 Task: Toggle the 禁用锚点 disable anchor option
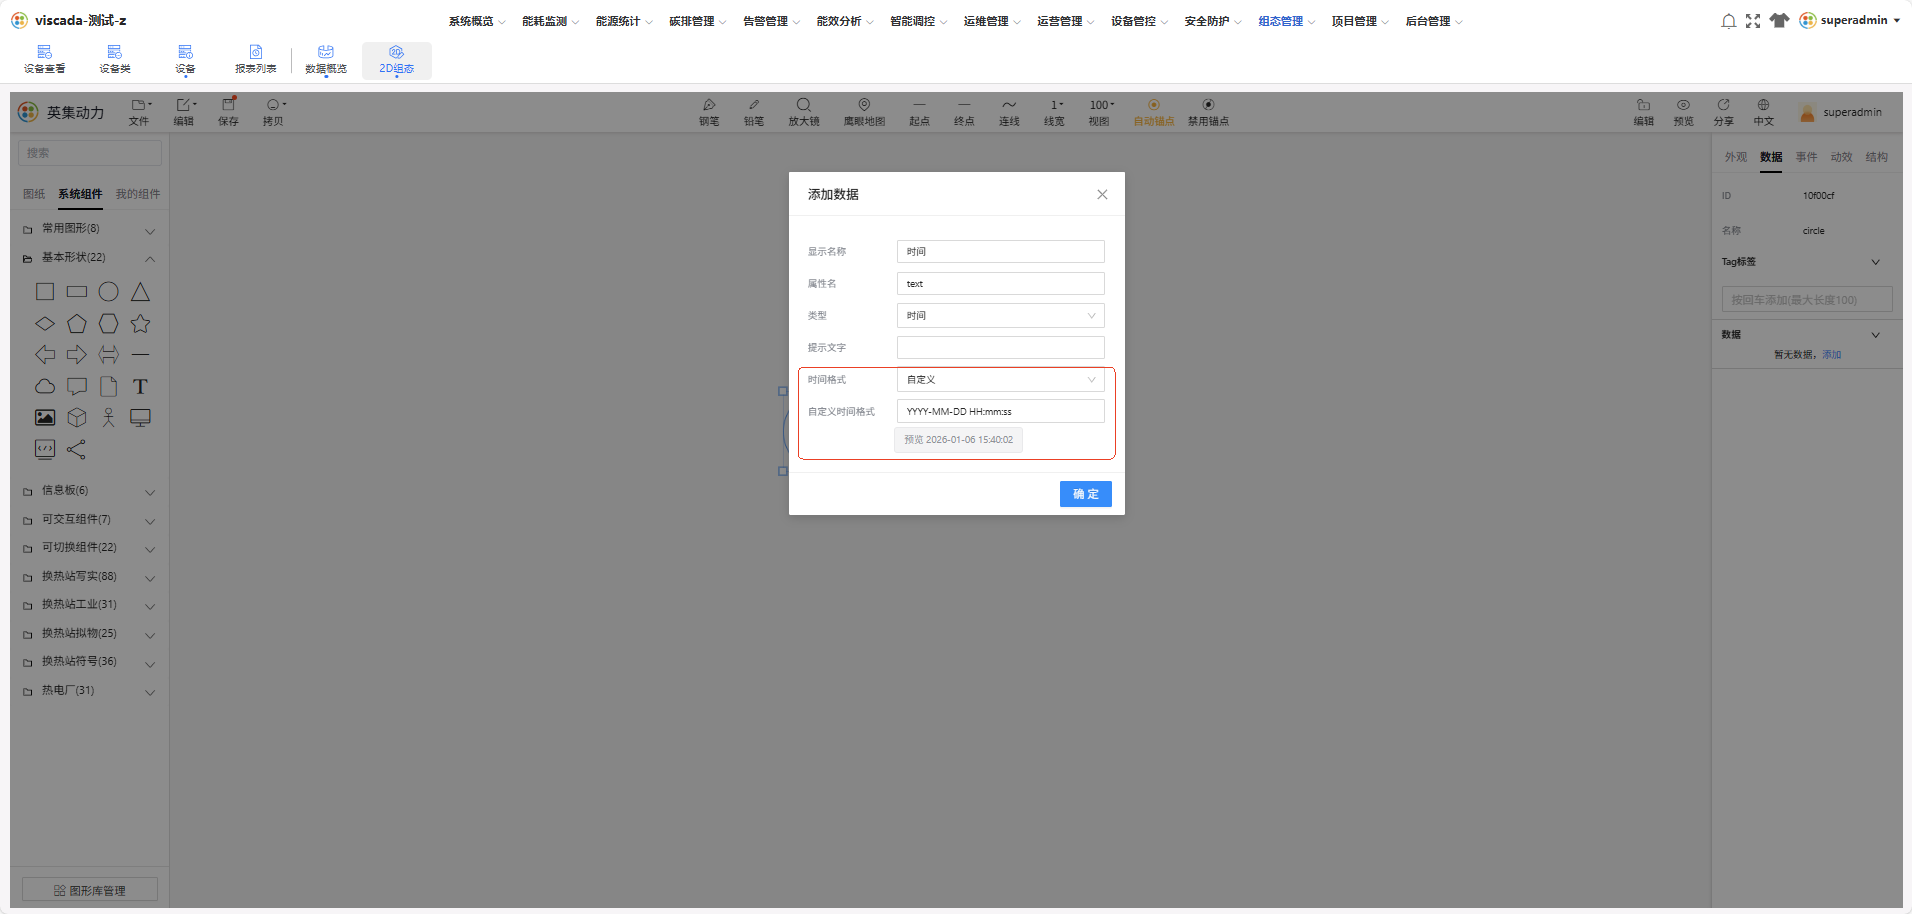tap(1208, 112)
